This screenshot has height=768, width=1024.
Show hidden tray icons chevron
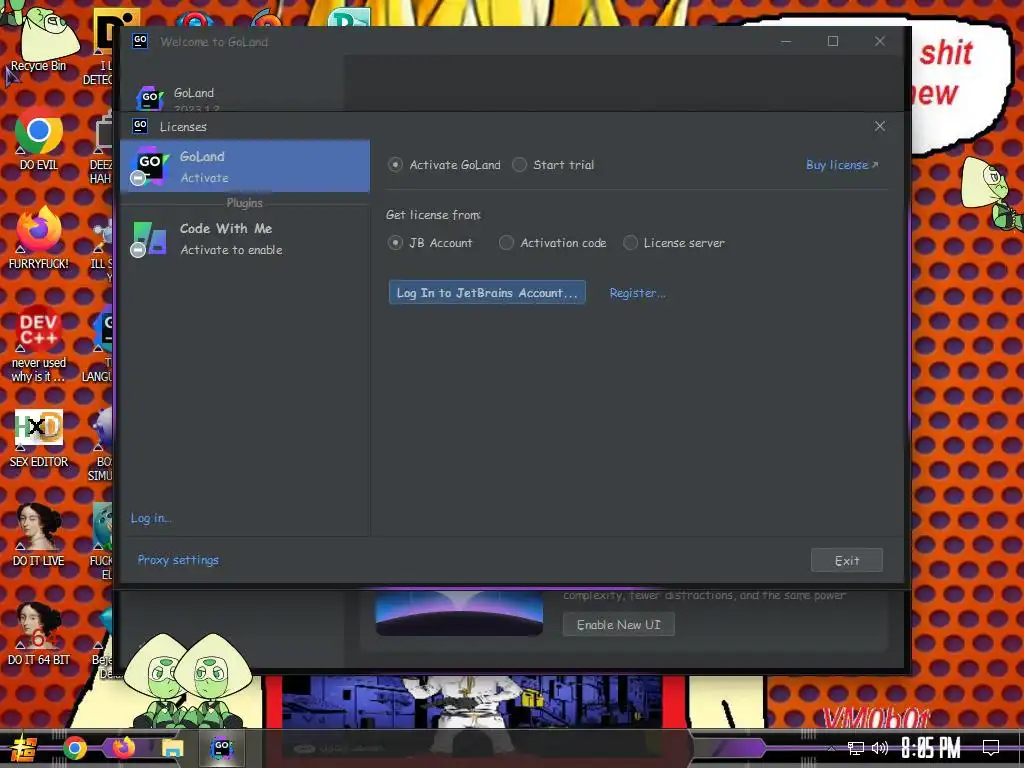tap(831, 748)
